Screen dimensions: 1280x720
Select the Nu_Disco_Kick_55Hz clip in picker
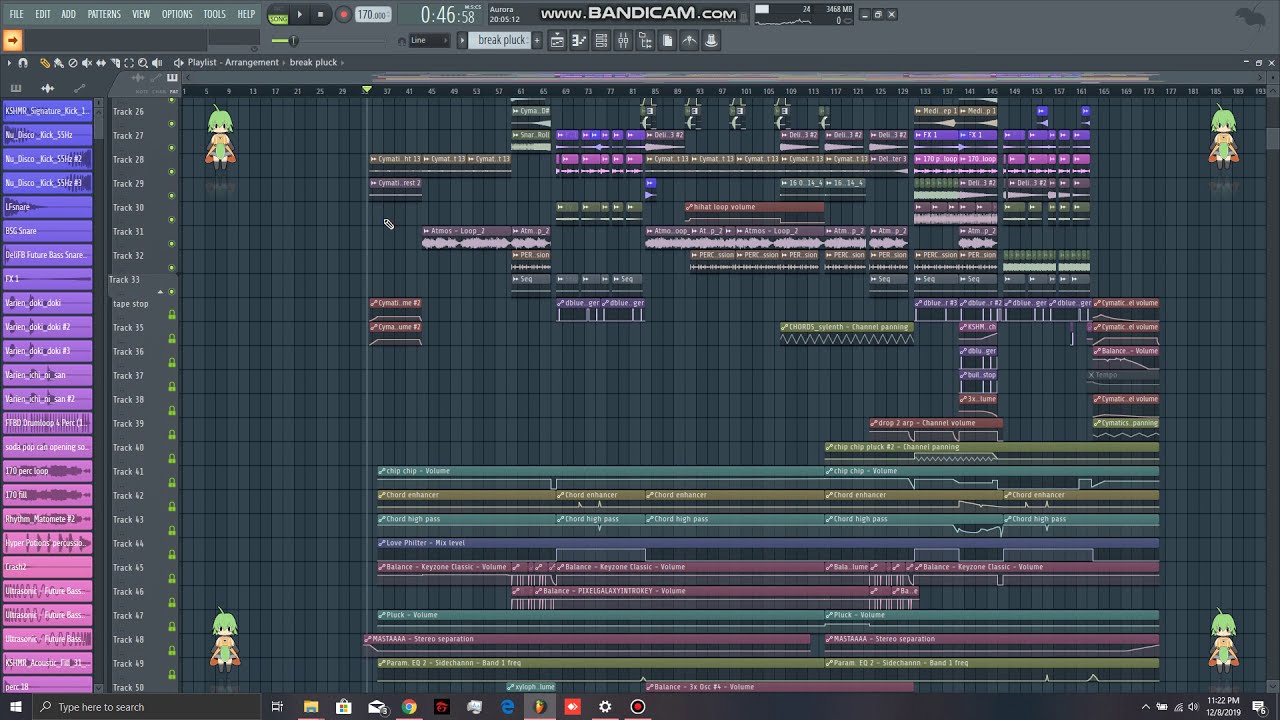[x=48, y=135]
